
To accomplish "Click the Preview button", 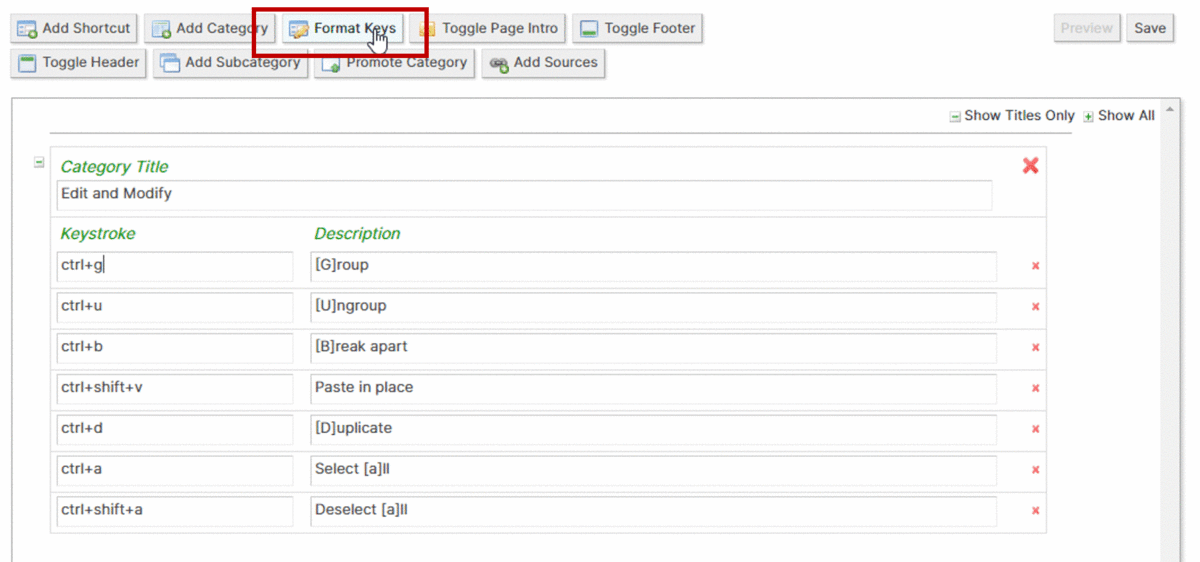I will coord(1087,28).
